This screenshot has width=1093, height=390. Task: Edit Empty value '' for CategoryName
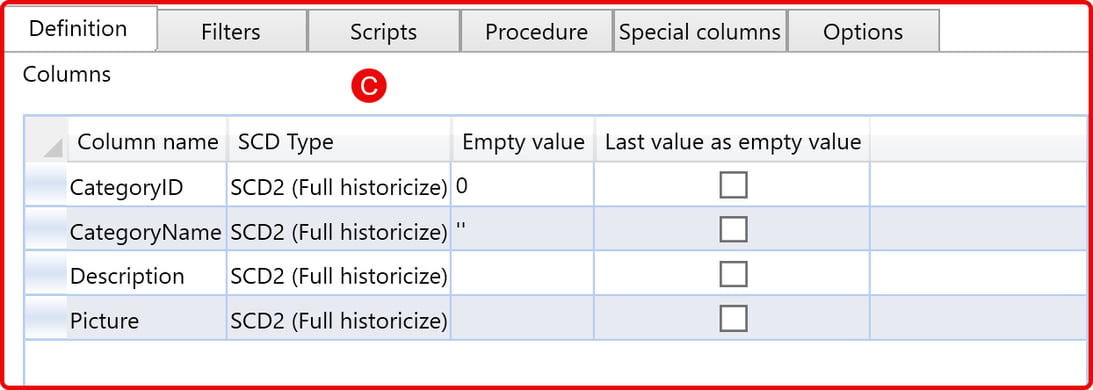(523, 229)
